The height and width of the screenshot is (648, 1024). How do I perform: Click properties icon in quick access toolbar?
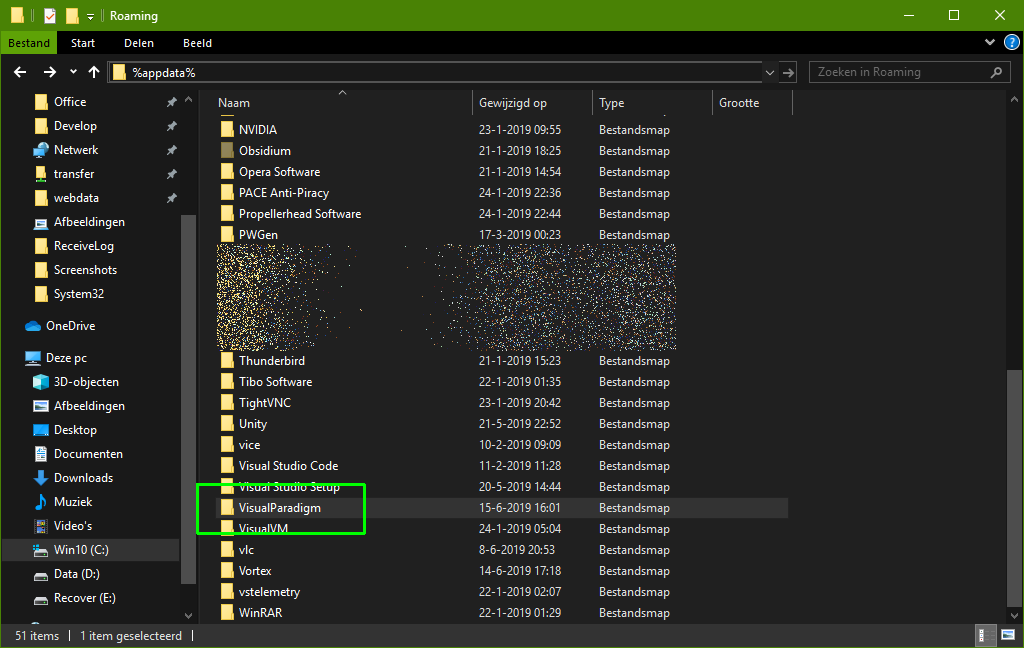coord(50,15)
